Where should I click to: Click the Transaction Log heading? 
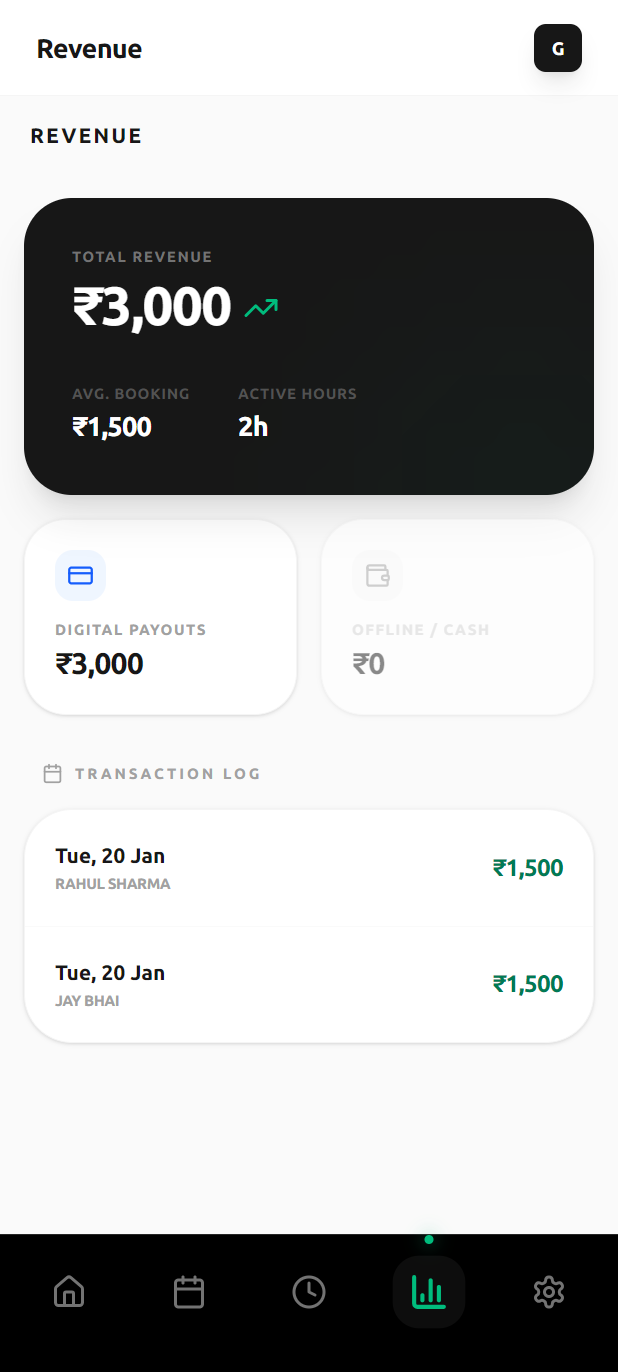click(167, 774)
